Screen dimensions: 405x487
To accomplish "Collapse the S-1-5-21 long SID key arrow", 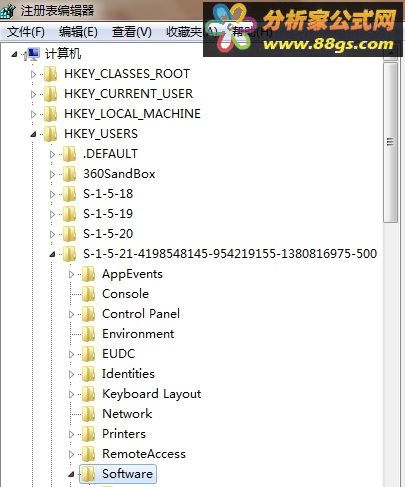I will [x=52, y=255].
